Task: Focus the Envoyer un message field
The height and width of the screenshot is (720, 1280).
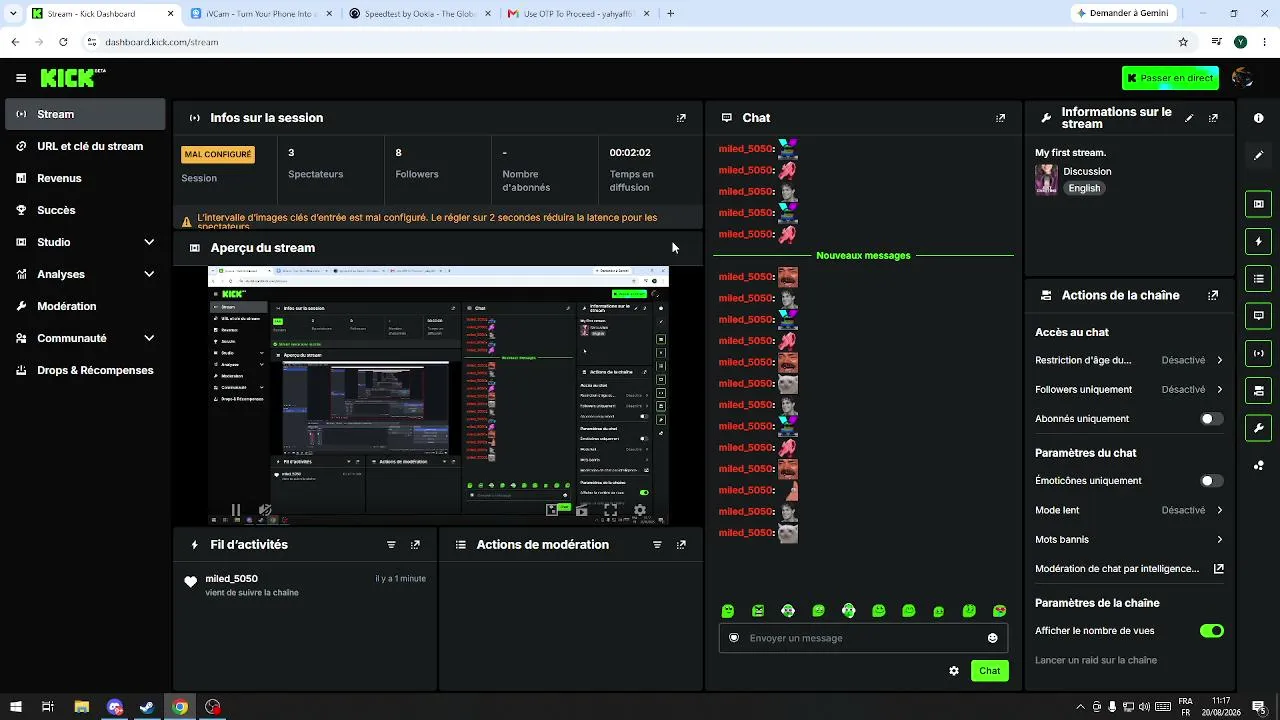Action: pyautogui.click(x=864, y=638)
